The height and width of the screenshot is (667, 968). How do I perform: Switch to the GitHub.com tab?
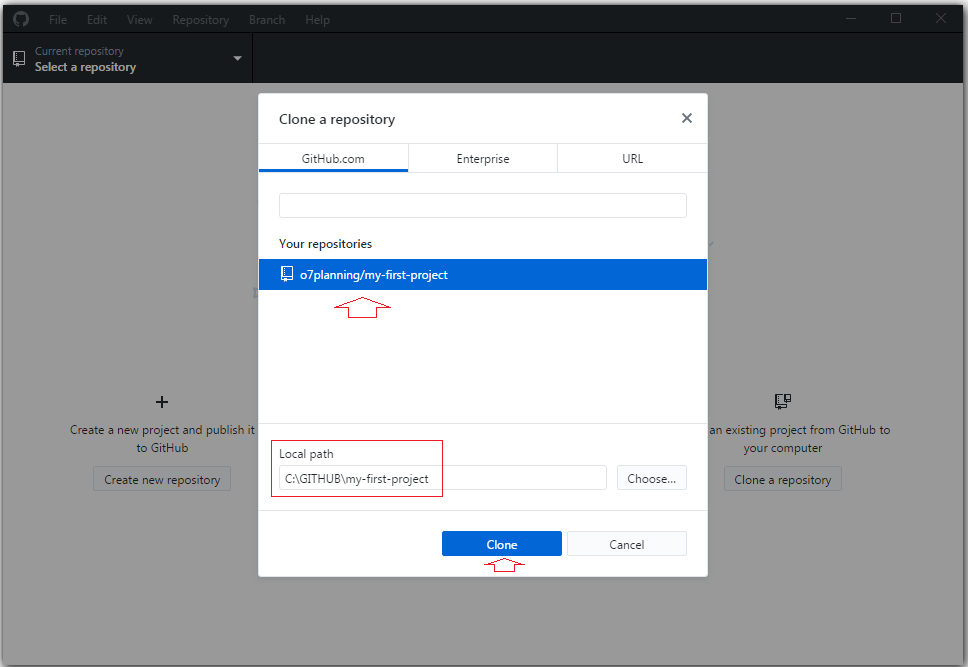(333, 158)
